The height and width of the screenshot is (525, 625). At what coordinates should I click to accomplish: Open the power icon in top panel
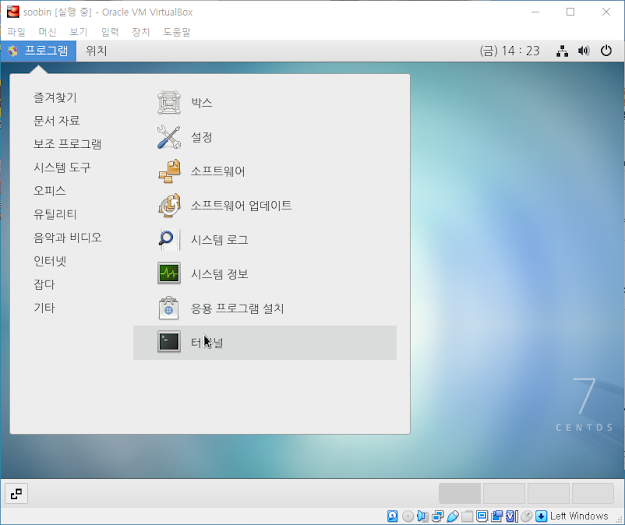point(606,51)
